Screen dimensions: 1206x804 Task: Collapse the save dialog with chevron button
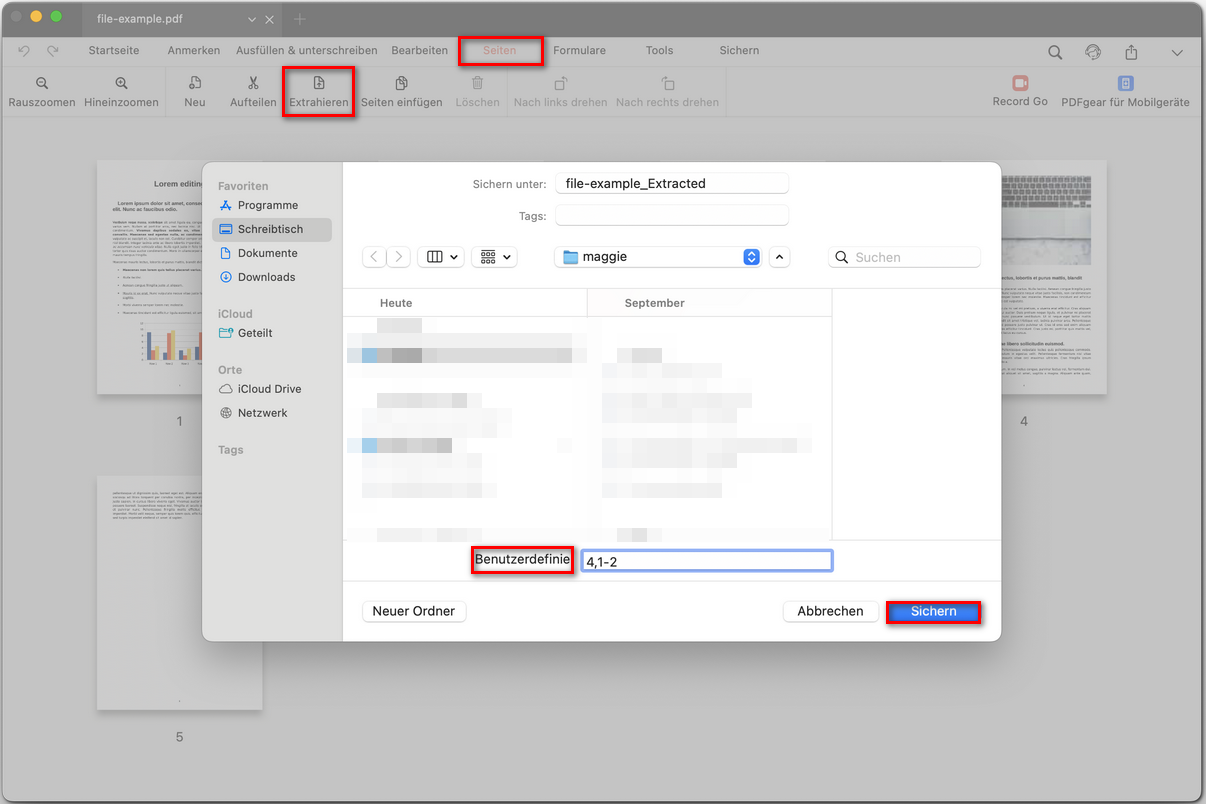(780, 257)
